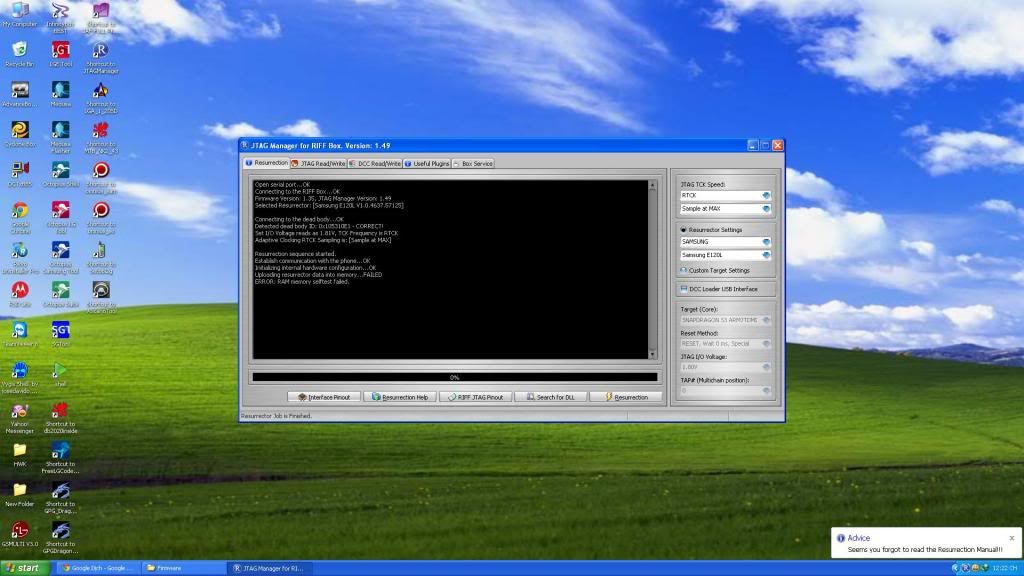Launch Google Chrome from the desktop
Viewport: 1024px width, 576px height.
[x=20, y=217]
